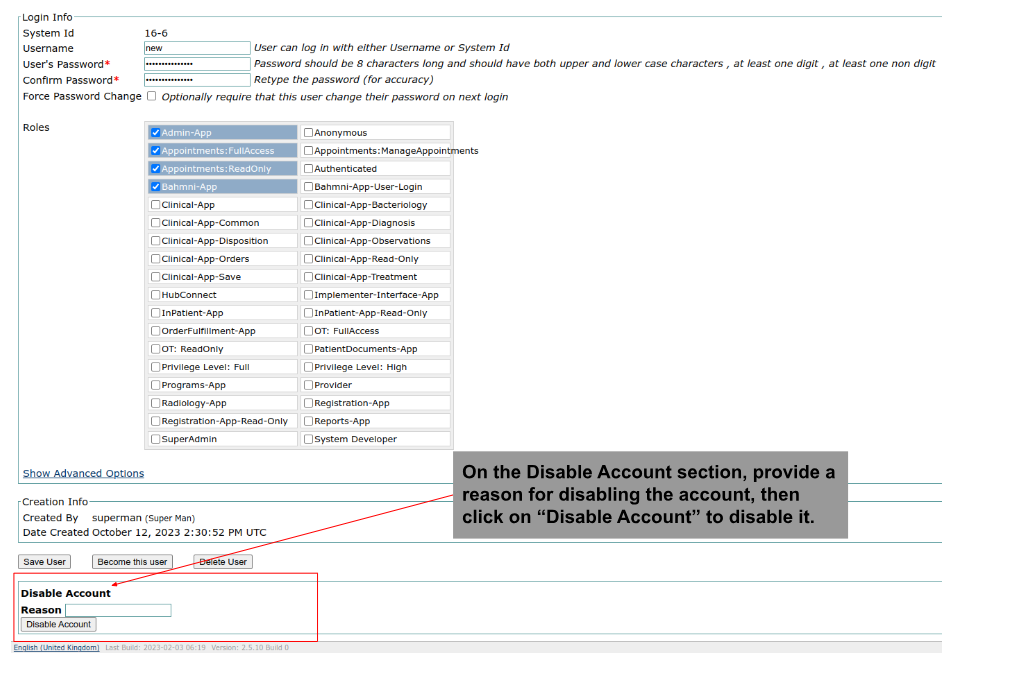Expand Show Advanced Options
The height and width of the screenshot is (676, 1020).
click(83, 474)
